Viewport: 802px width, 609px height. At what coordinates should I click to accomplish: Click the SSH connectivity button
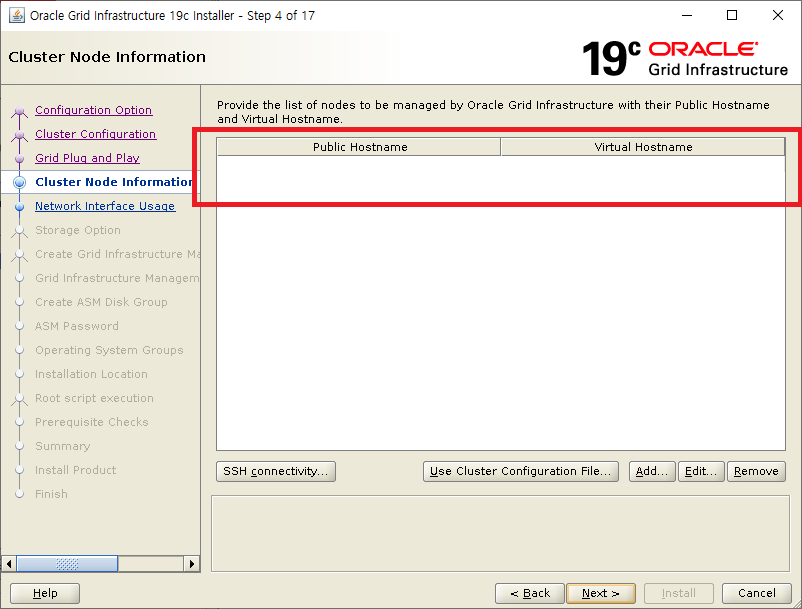(276, 471)
